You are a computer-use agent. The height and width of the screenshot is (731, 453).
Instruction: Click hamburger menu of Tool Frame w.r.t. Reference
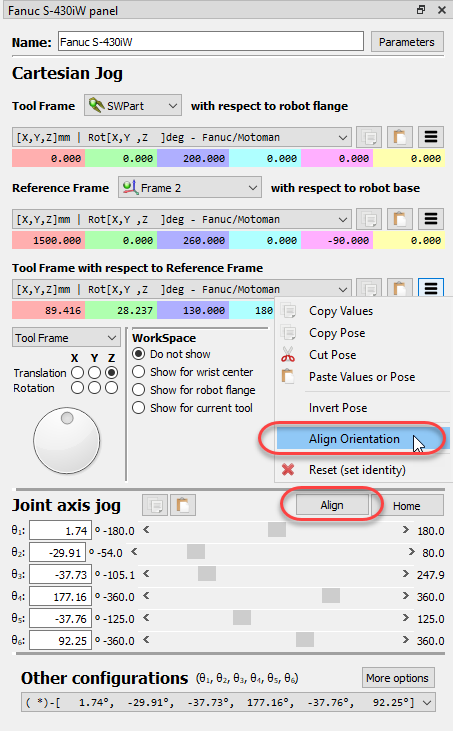pos(431,288)
